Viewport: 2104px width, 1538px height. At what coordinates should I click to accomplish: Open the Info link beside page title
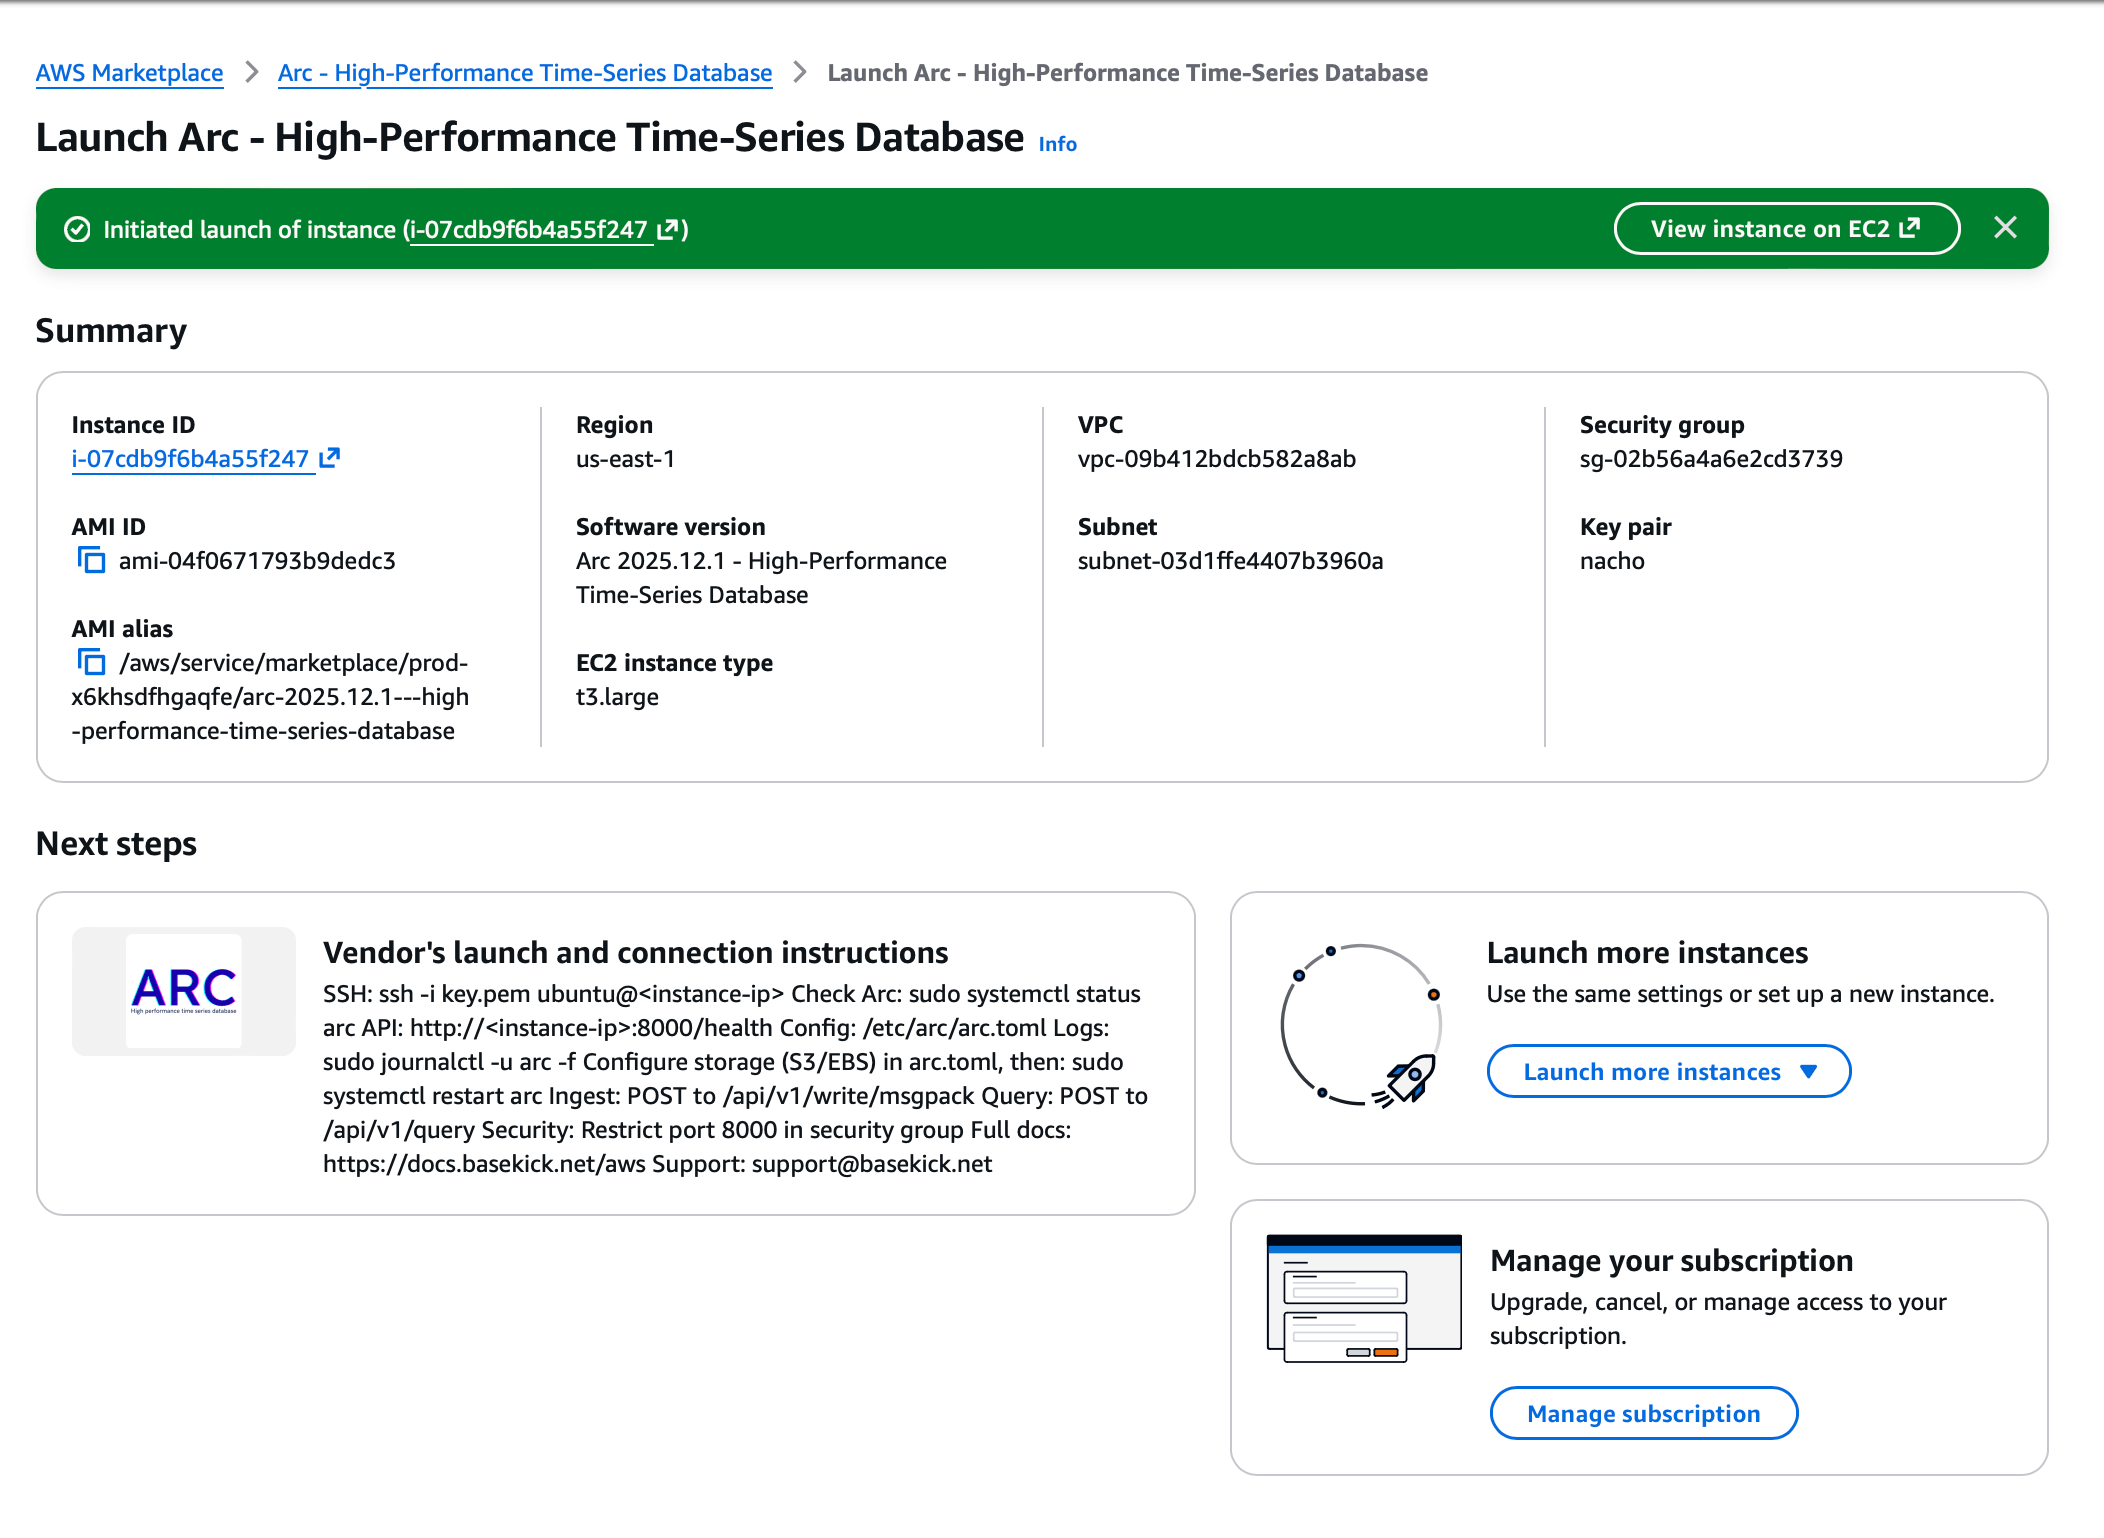coord(1057,144)
